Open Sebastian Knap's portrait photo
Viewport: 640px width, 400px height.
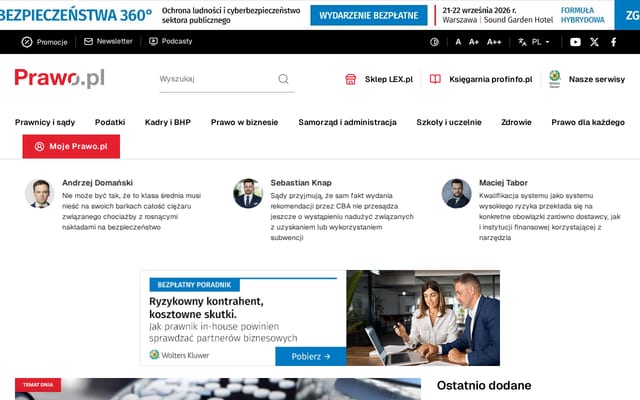click(248, 193)
